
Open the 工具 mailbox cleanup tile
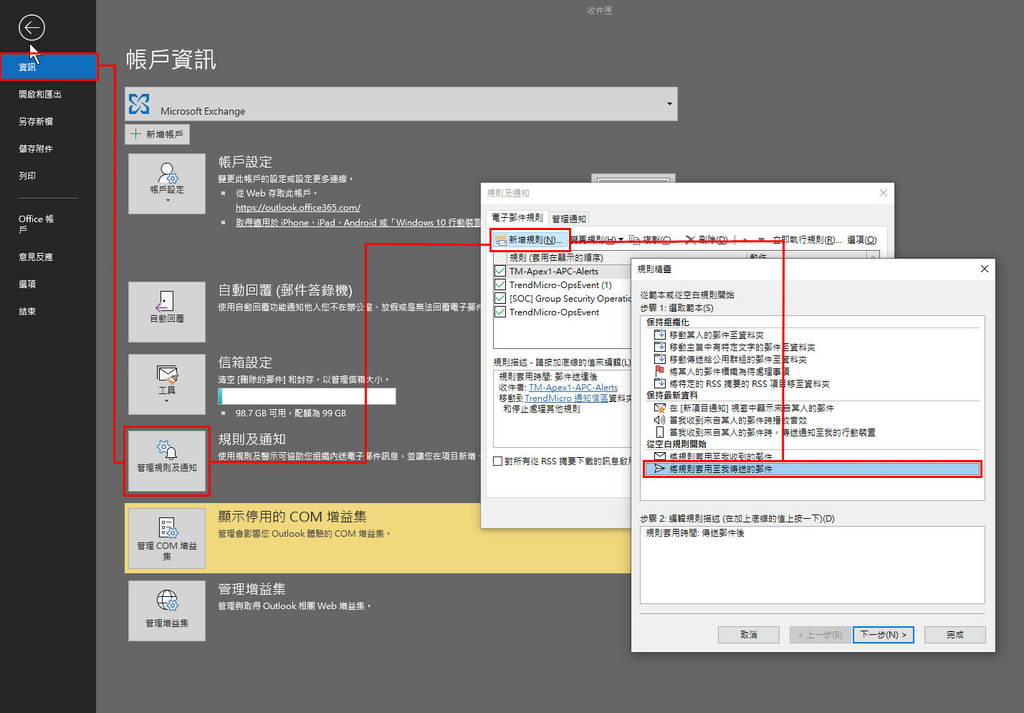(167, 384)
